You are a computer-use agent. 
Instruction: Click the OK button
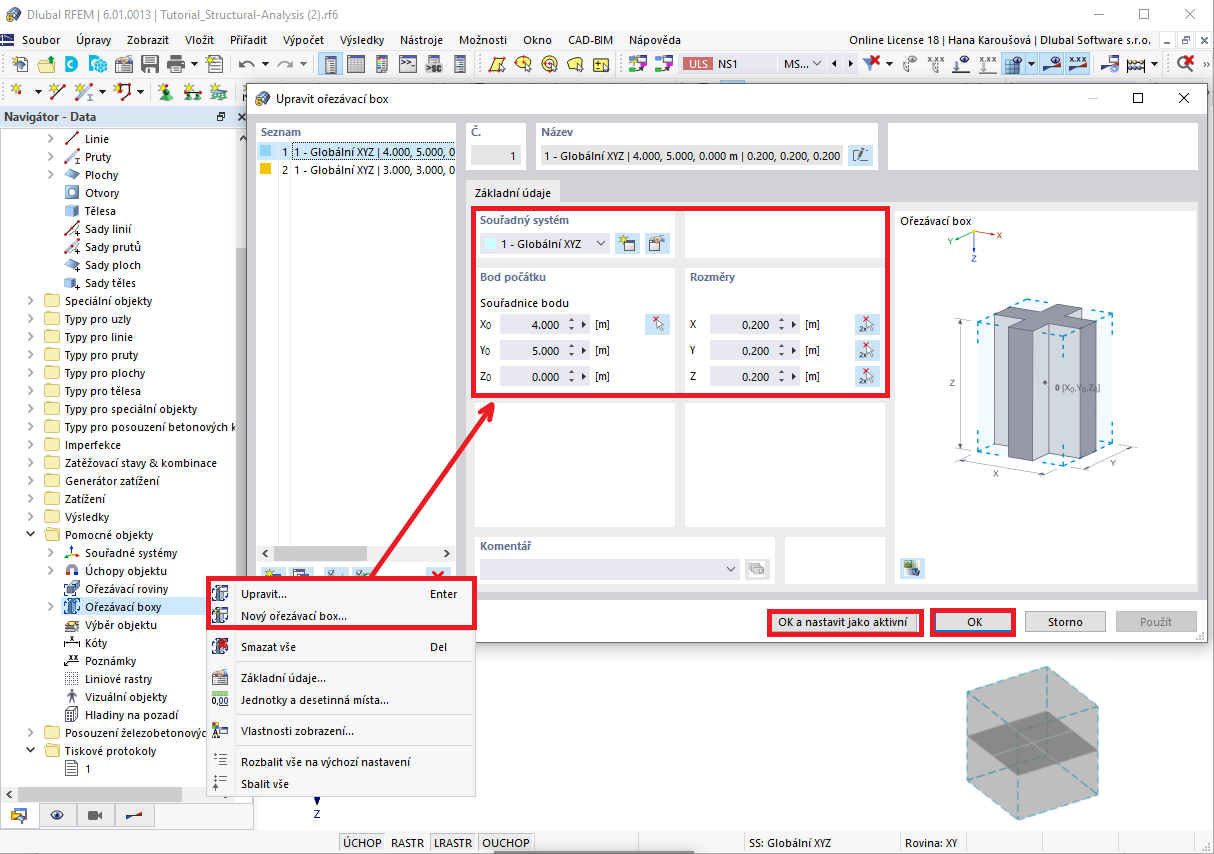click(974, 622)
